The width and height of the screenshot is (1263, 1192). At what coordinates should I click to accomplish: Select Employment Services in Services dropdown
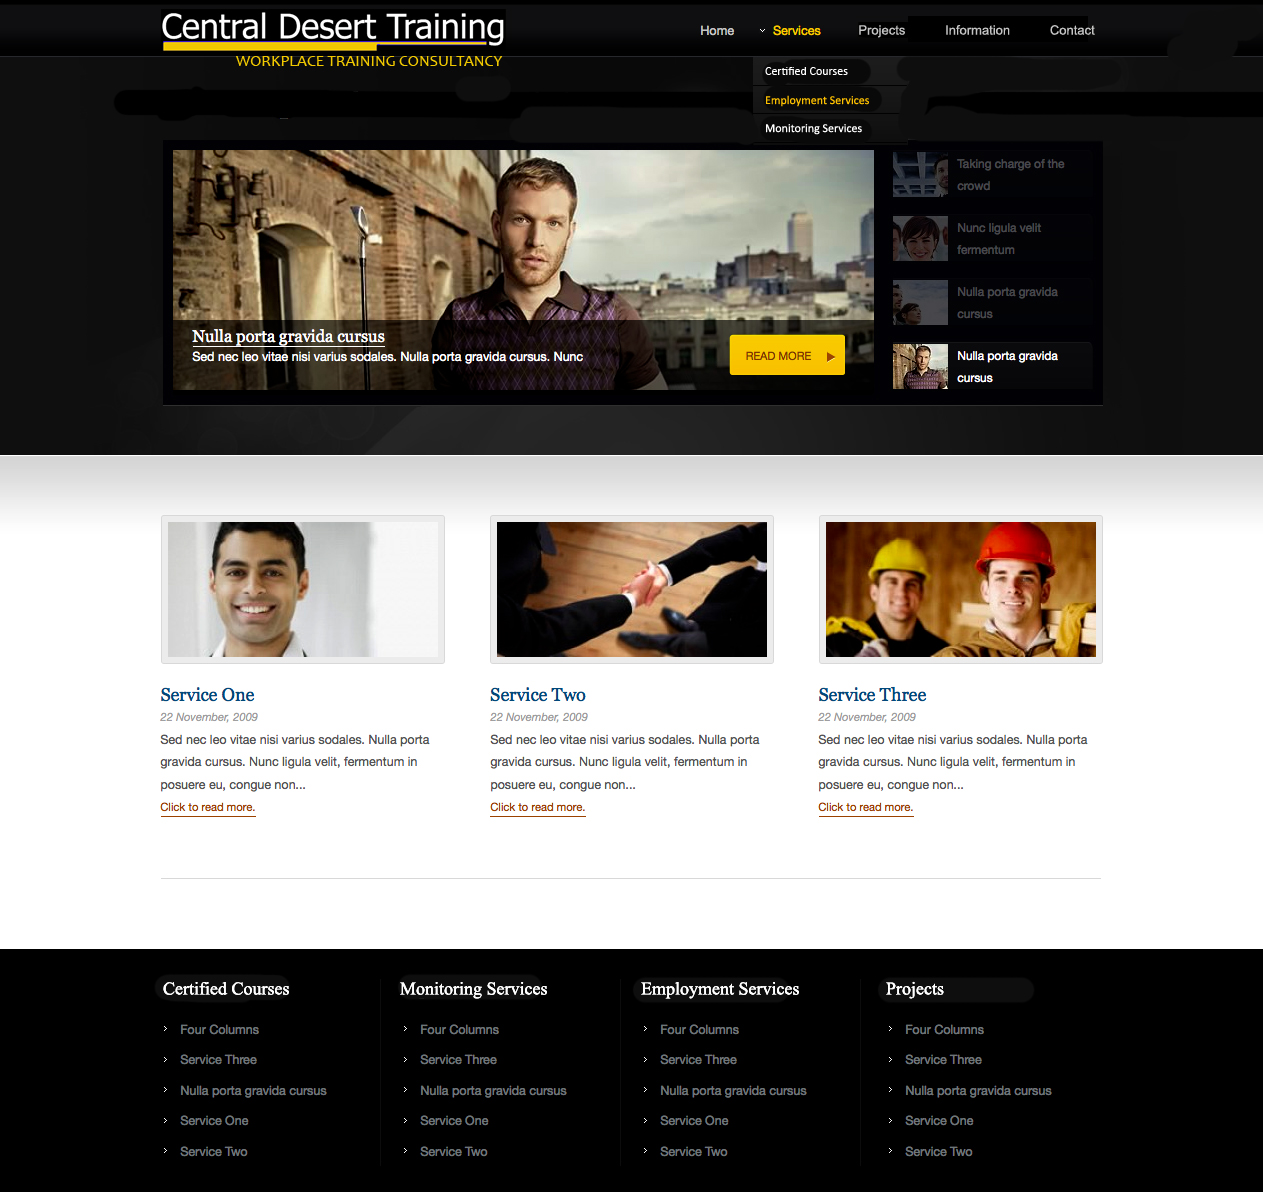817,100
